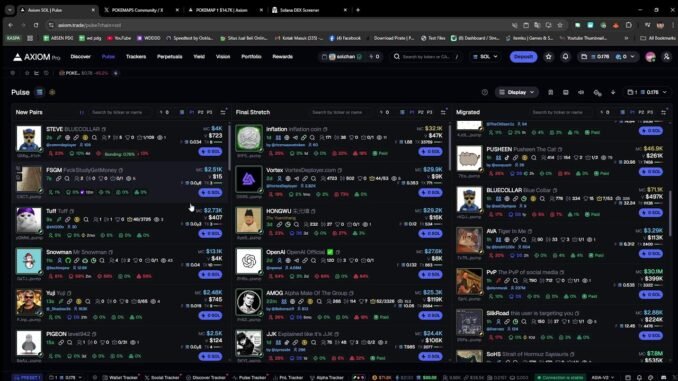Open the Rewards tab
Viewport: 678px width, 381px height.
coord(282,57)
